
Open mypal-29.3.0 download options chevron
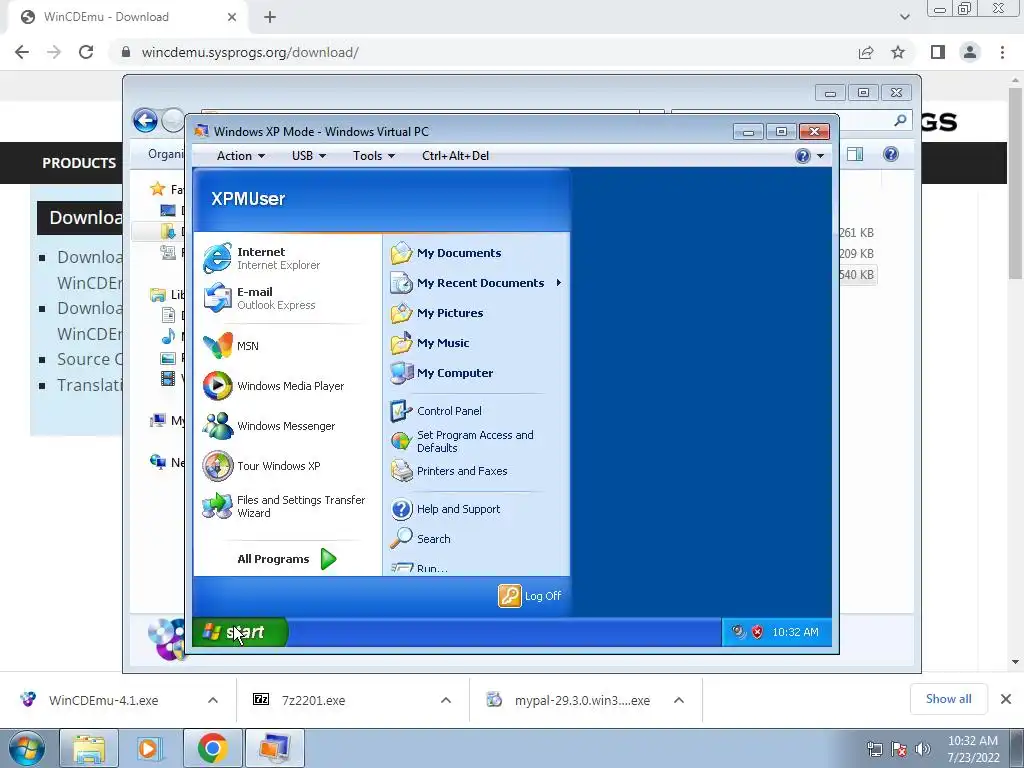tap(679, 700)
